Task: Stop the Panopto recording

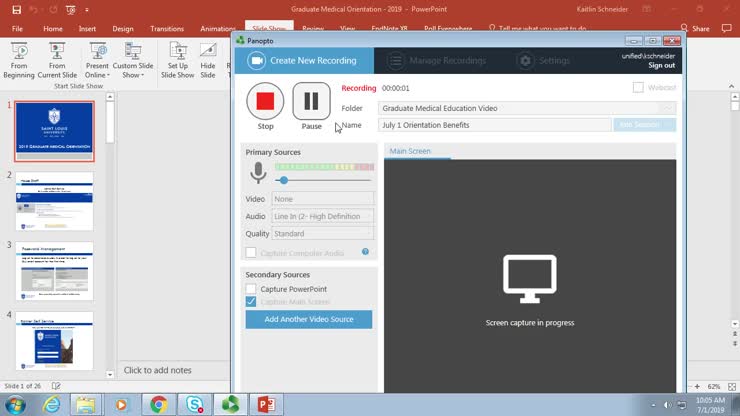Action: pyautogui.click(x=265, y=101)
